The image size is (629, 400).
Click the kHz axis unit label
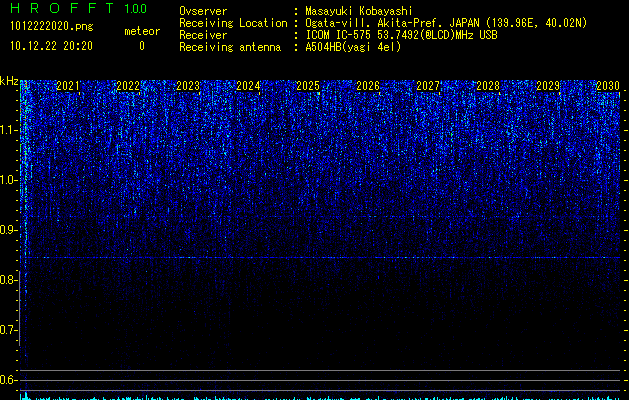click(x=9, y=81)
